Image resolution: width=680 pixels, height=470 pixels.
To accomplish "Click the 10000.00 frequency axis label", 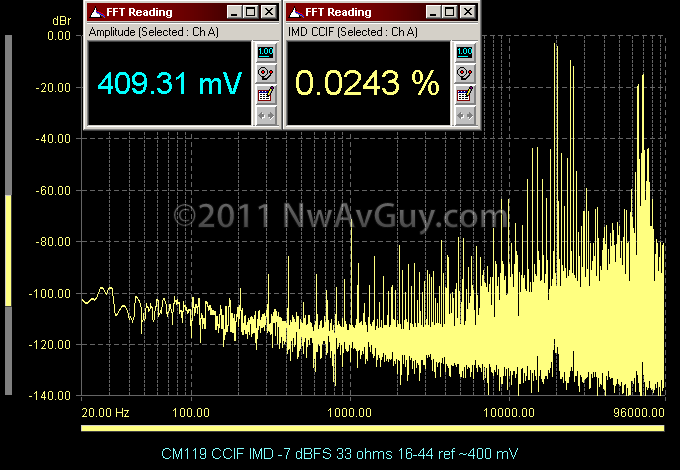I will 509,412.
